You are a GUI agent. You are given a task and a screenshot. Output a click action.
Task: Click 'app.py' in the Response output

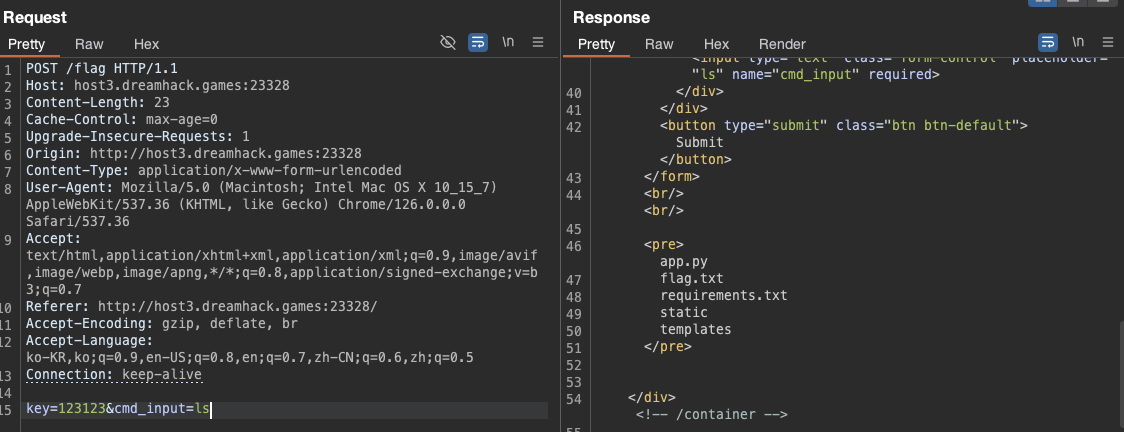click(684, 261)
